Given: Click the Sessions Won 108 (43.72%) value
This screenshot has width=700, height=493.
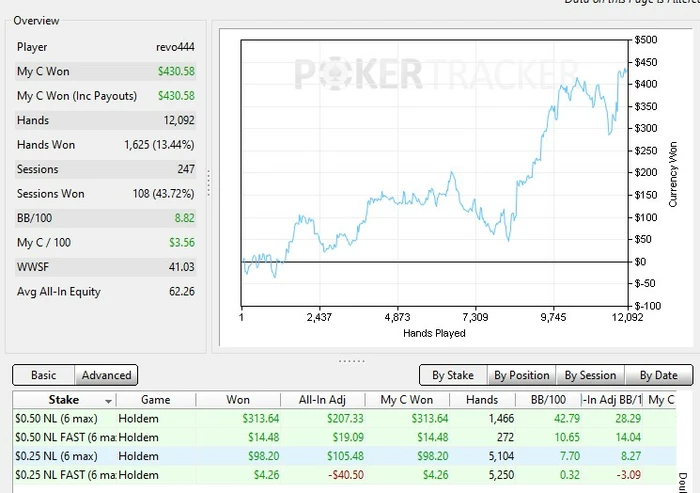Looking at the screenshot, I should pos(163,194).
